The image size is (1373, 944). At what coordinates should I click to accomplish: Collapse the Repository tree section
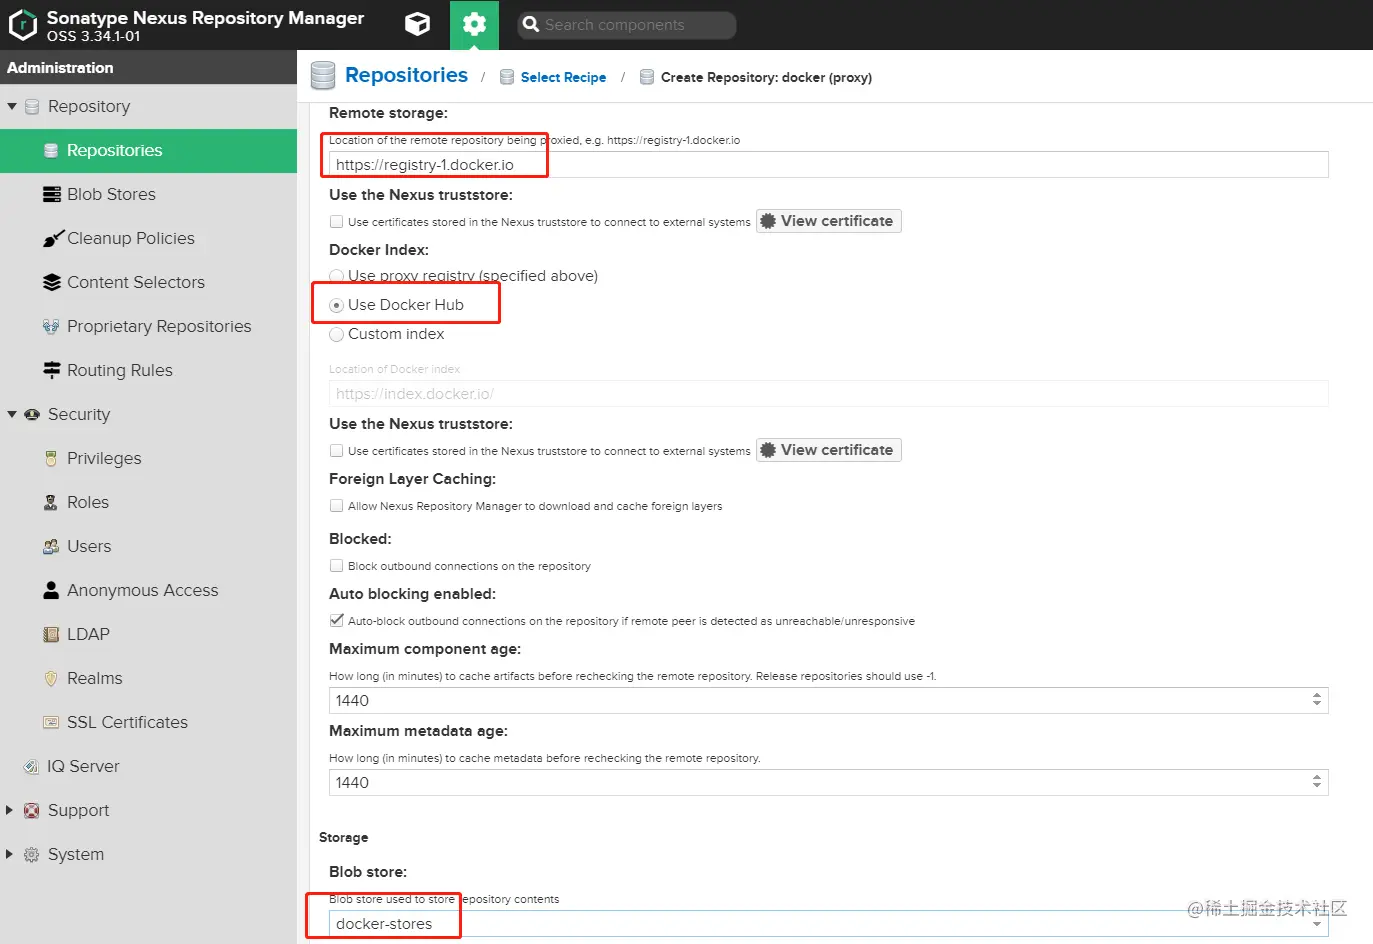tap(12, 106)
